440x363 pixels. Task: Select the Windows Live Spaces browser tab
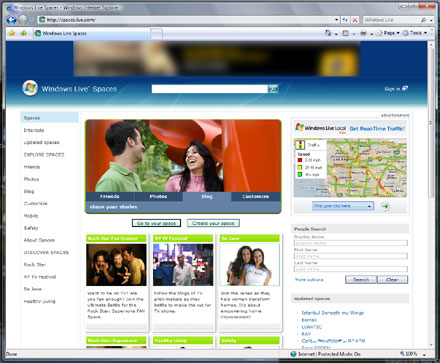(x=91, y=33)
